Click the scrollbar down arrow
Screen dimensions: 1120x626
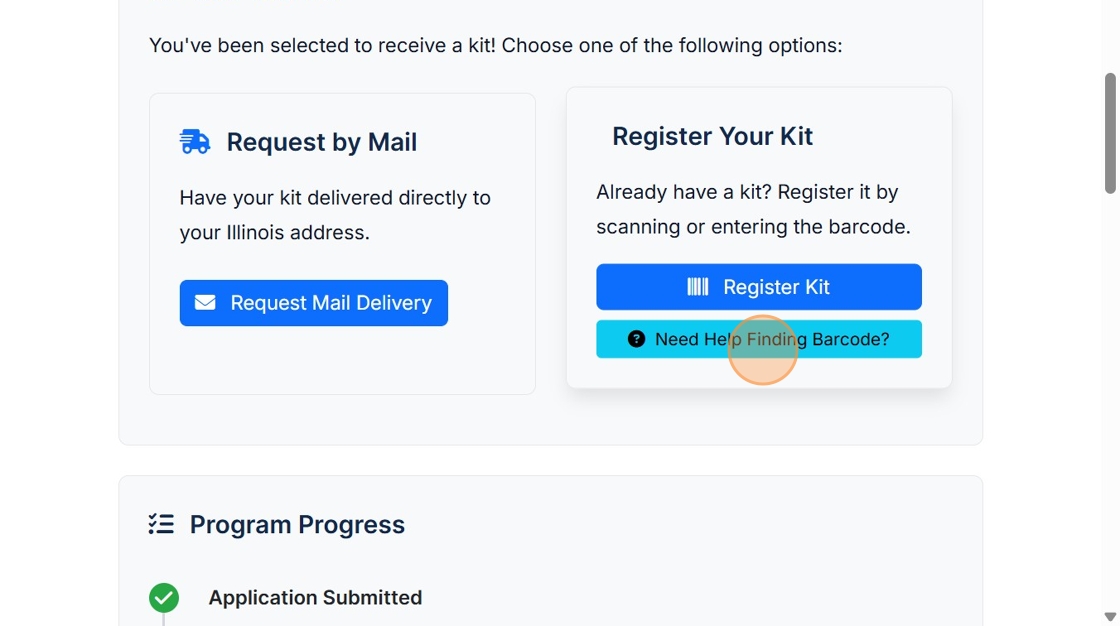1110,617
